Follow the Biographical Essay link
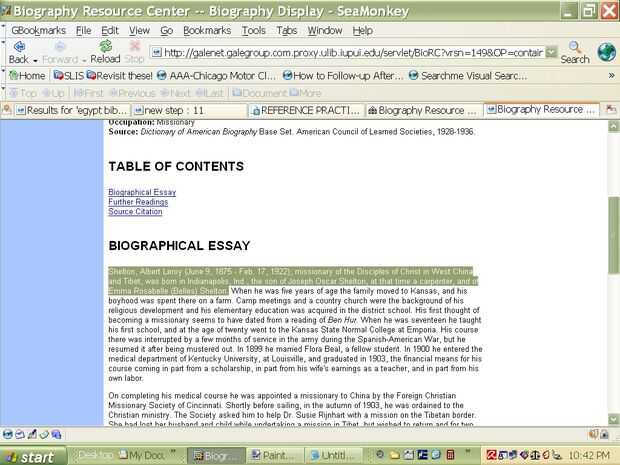 tap(142, 192)
